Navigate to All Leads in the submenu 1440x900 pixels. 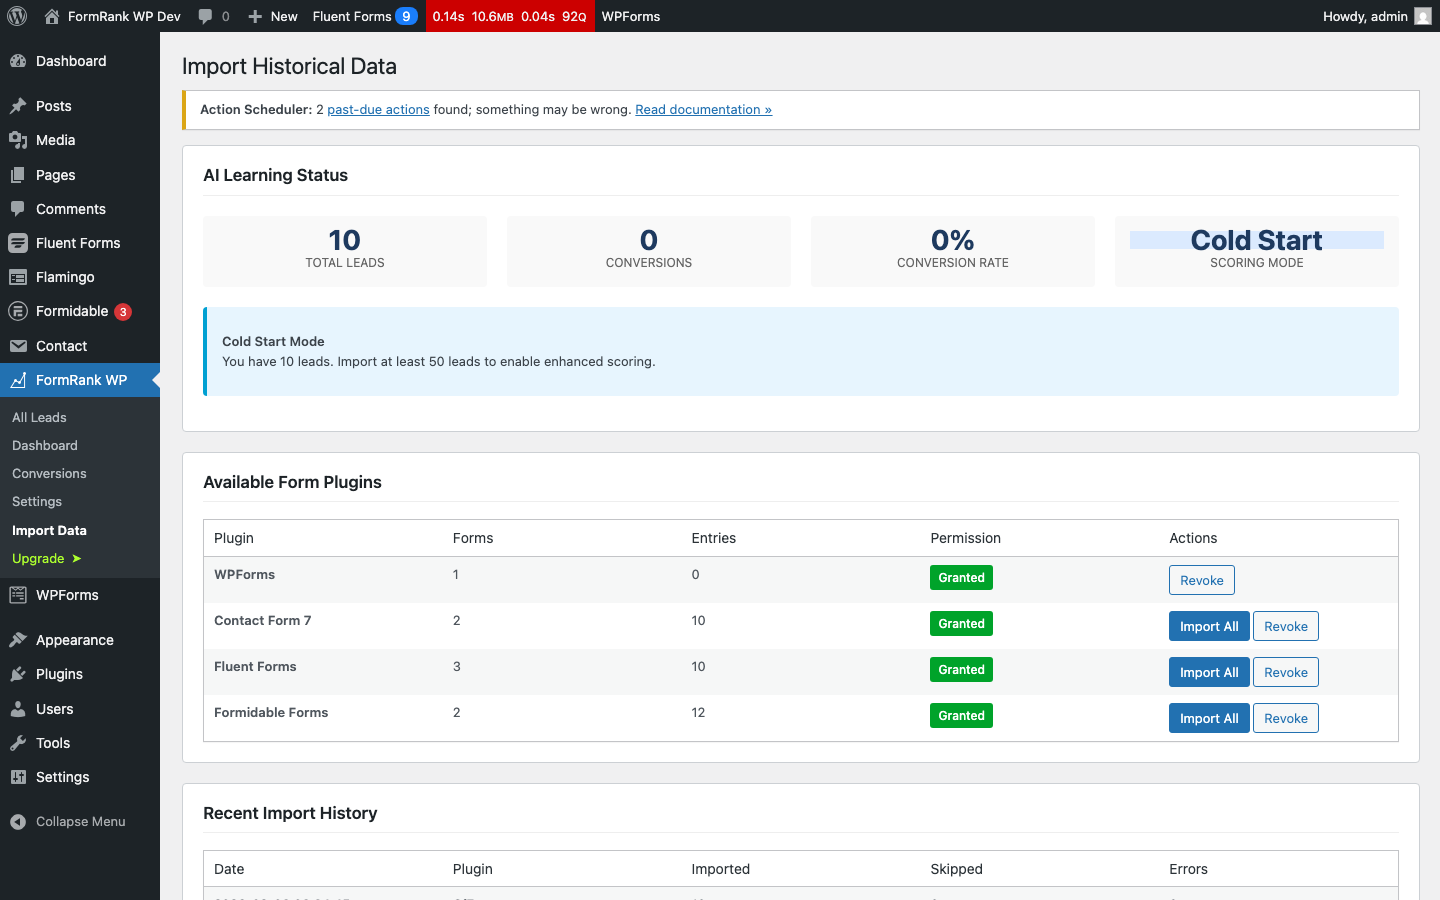(x=39, y=417)
